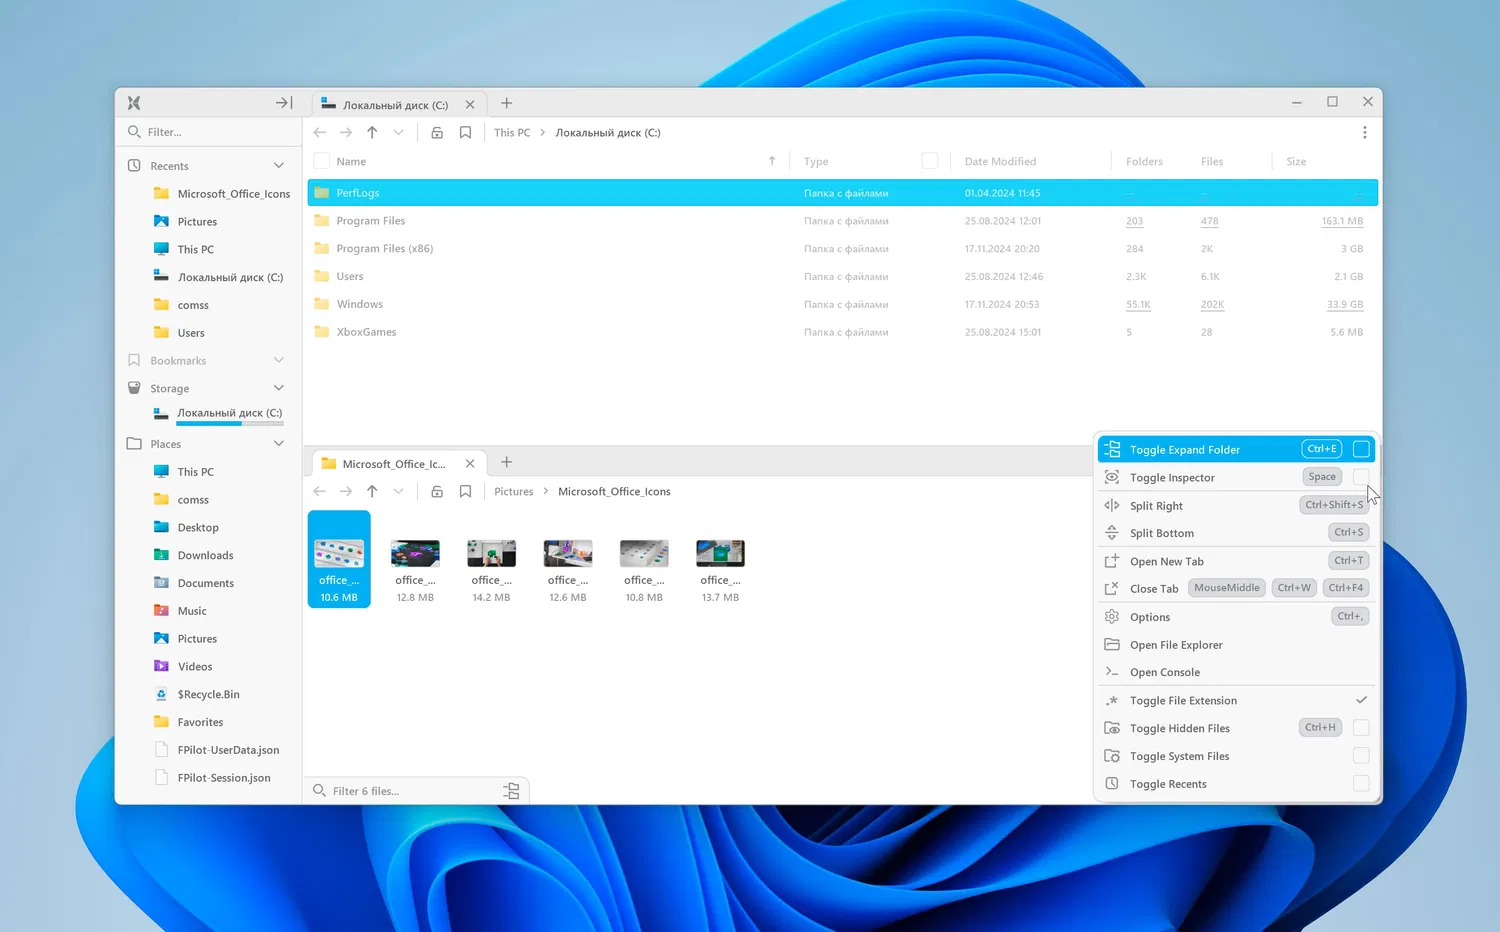Tick the select-all checkbox beside Name column

321,161
